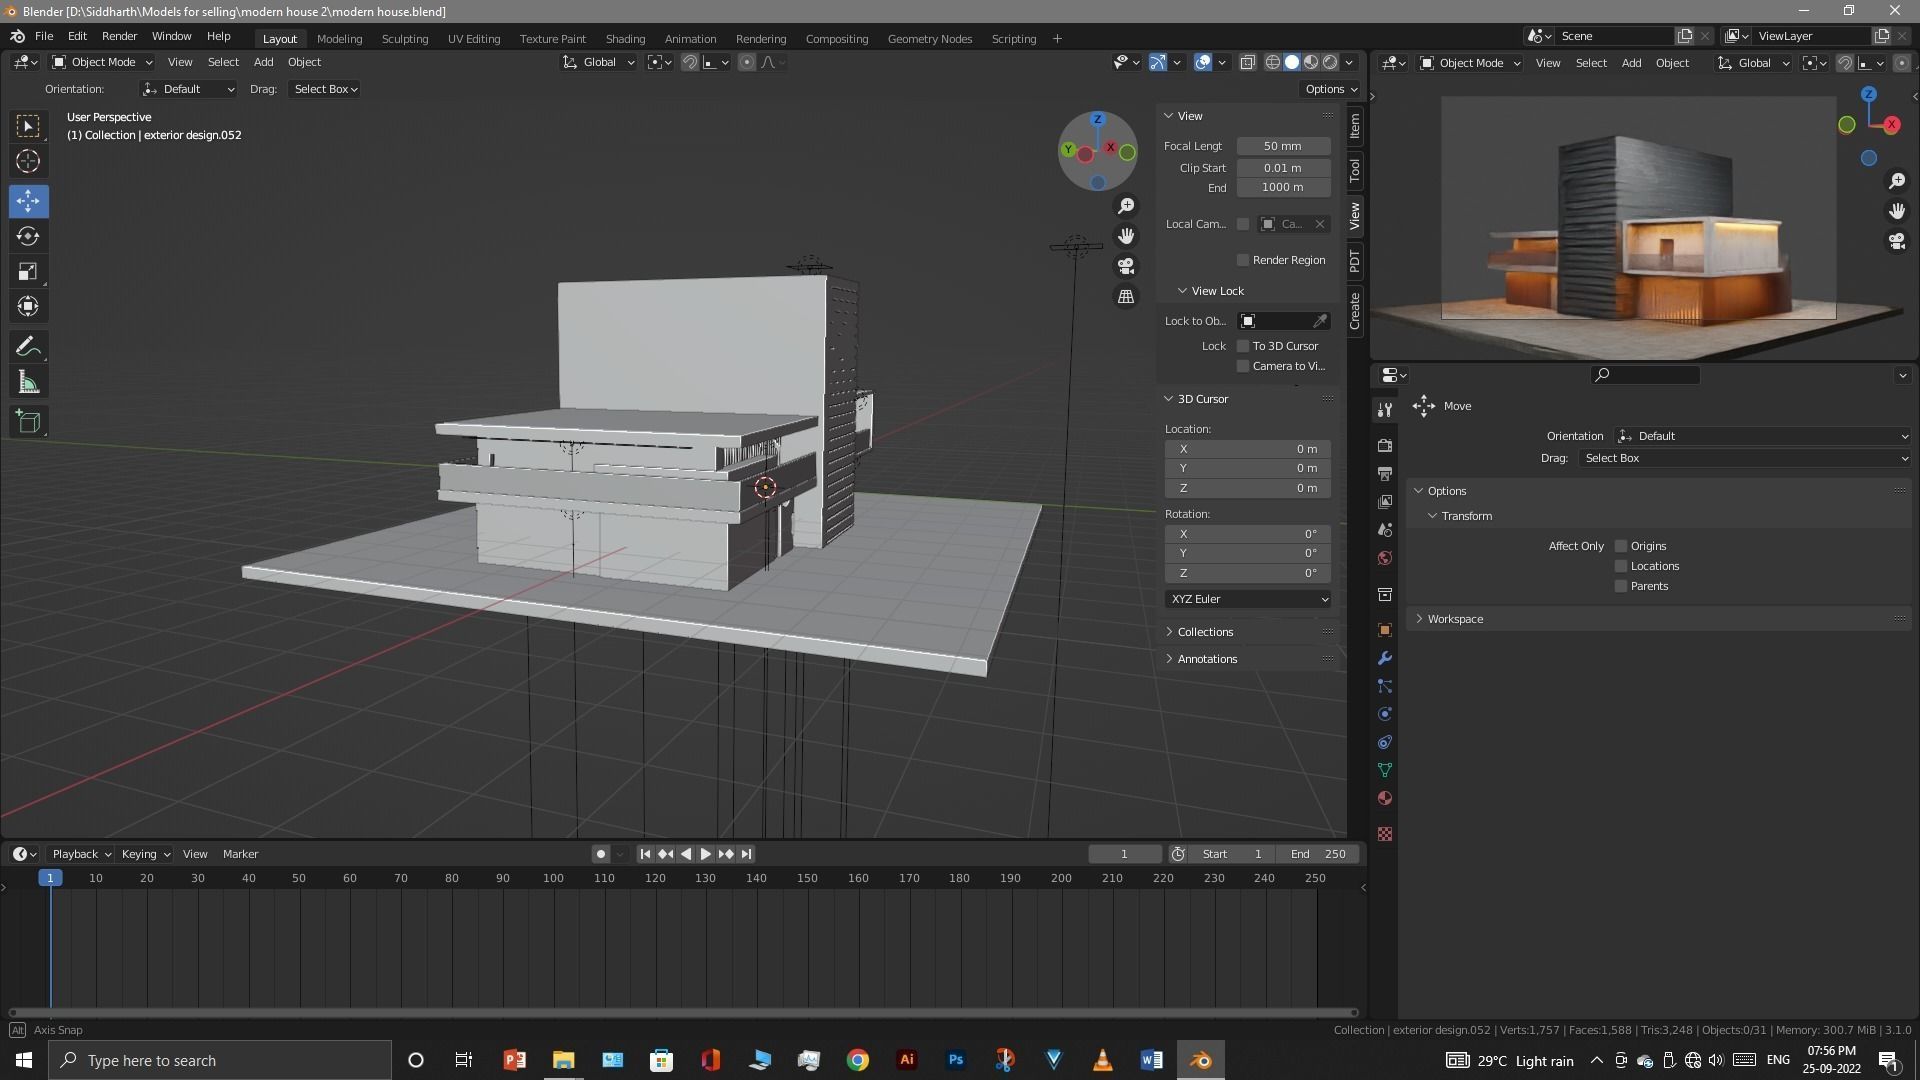Check Affect Only Origins
Image resolution: width=1920 pixels, height=1080 pixels.
[x=1621, y=546]
